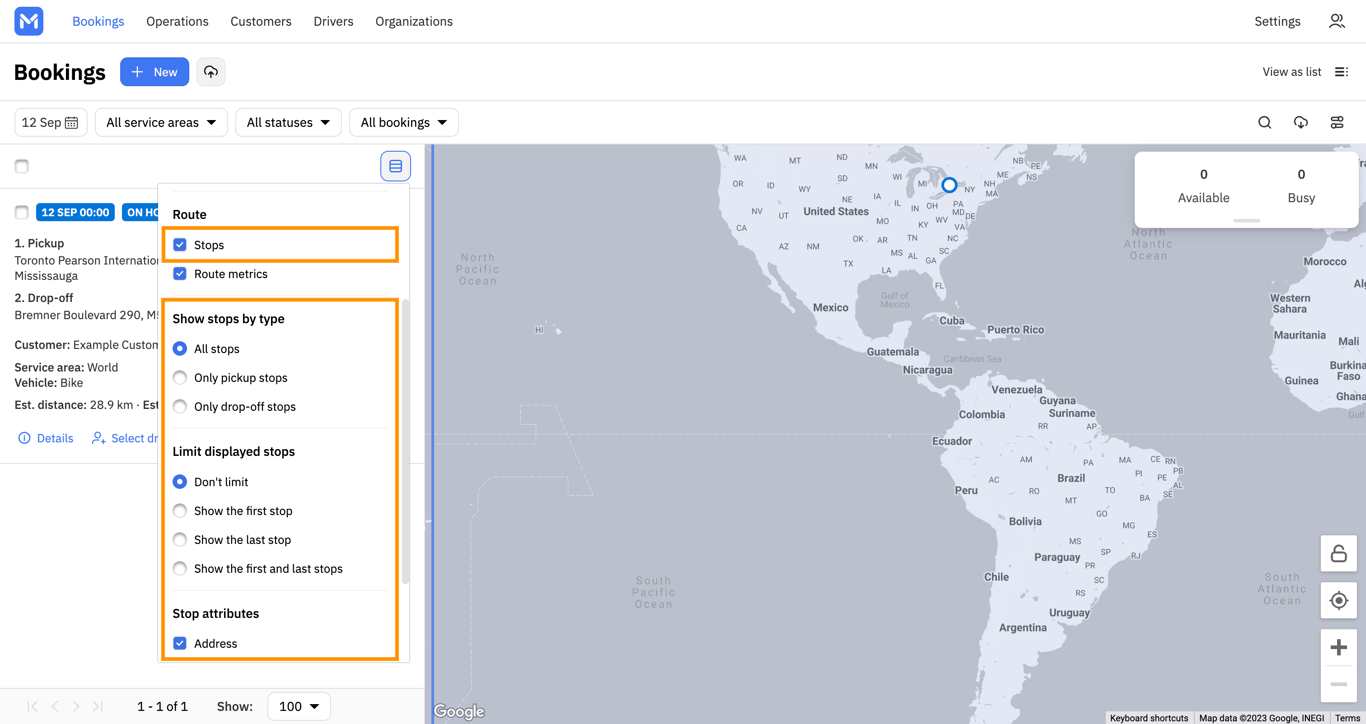Viewport: 1366px width, 724px height.
Task: Select Only pickup stops option
Action: pos(180,378)
